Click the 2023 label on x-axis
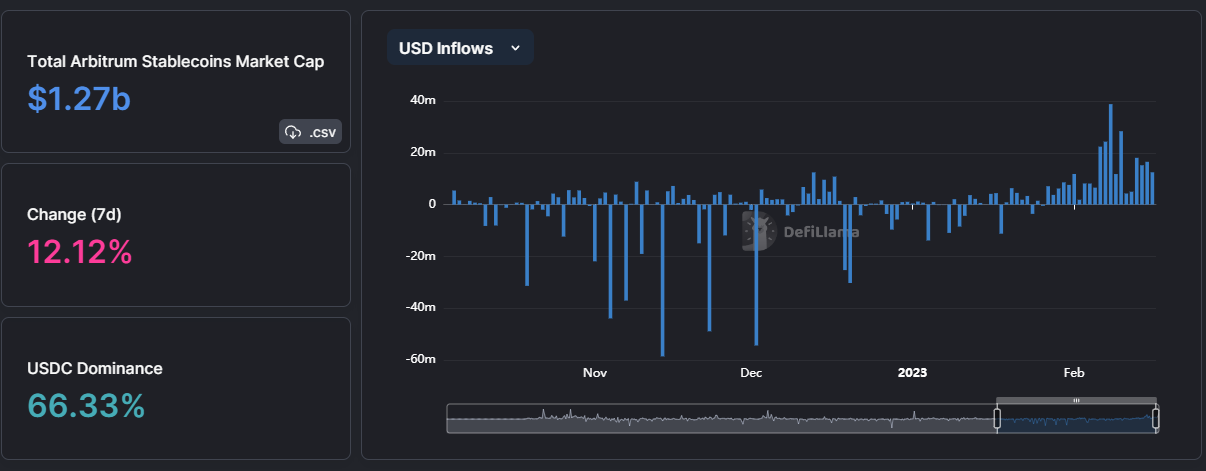 click(912, 373)
